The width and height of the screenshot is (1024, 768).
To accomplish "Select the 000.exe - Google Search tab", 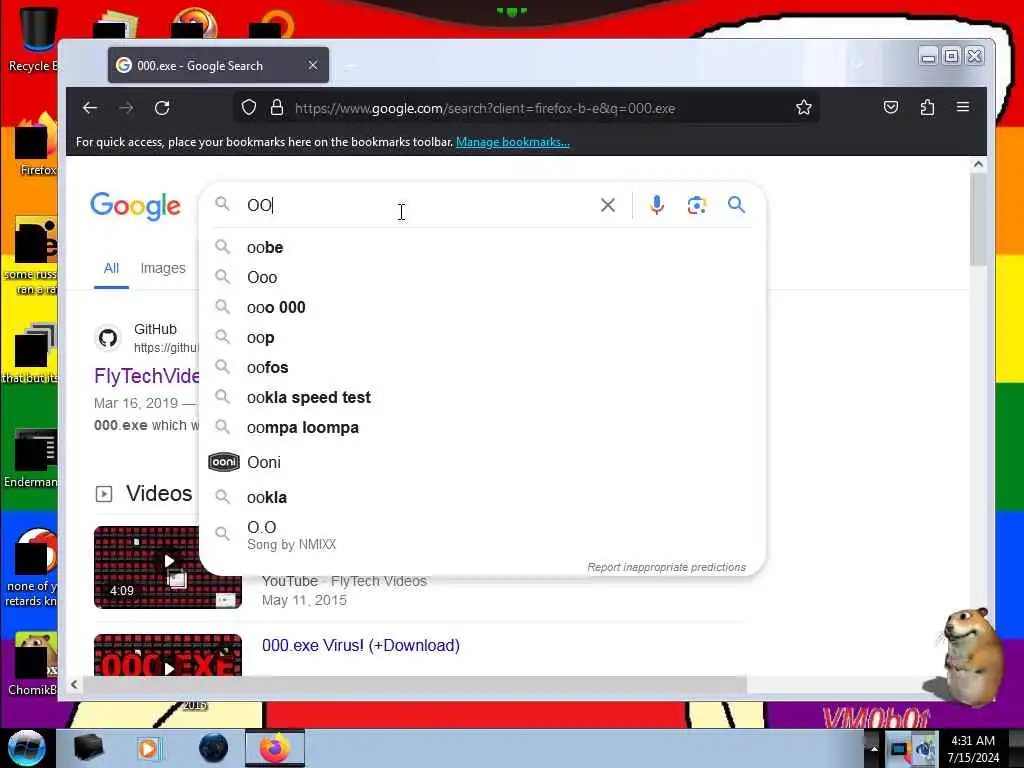I will point(217,65).
